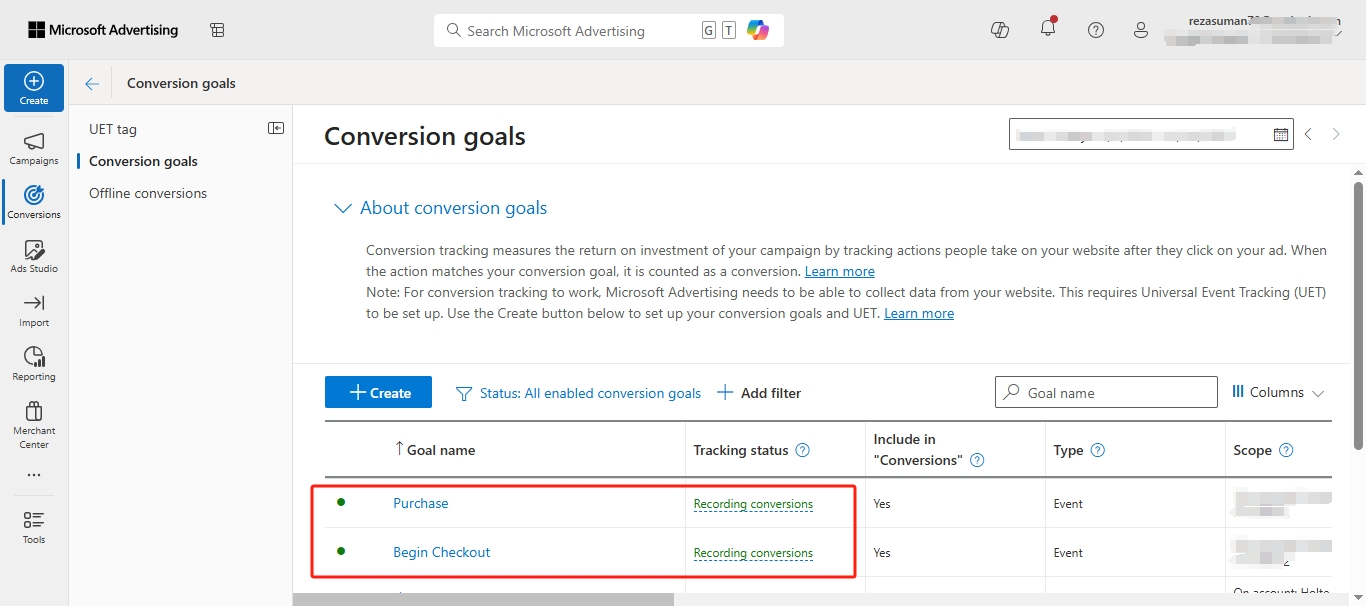Click the Event type in the Purchase row

coord(1068,503)
